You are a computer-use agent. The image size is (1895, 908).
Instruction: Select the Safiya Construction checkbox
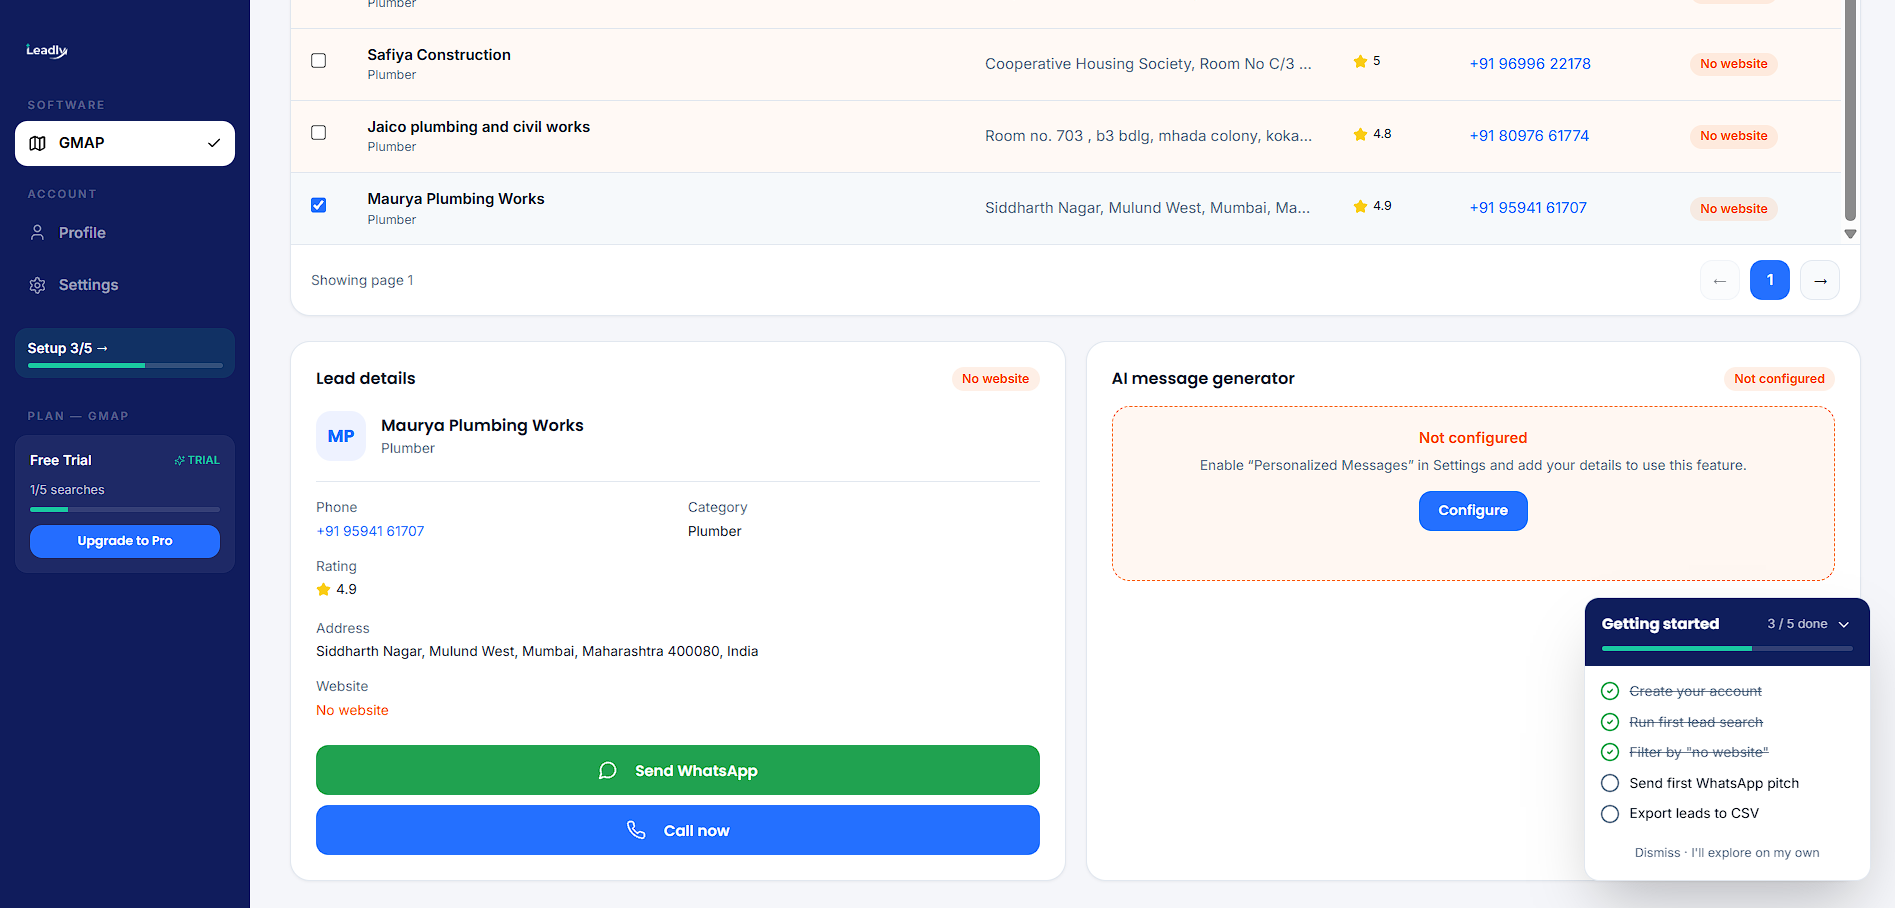[319, 61]
